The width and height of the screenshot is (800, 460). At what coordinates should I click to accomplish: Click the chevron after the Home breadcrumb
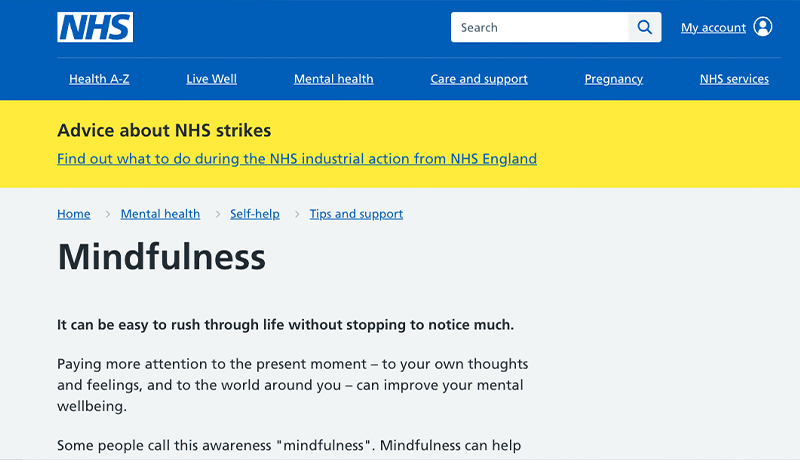pyautogui.click(x=107, y=214)
